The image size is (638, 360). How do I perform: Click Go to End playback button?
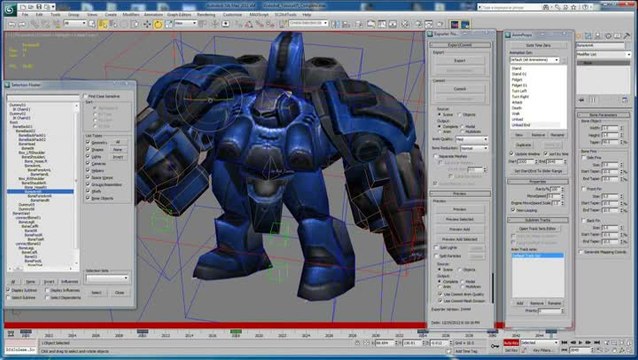click(x=597, y=343)
